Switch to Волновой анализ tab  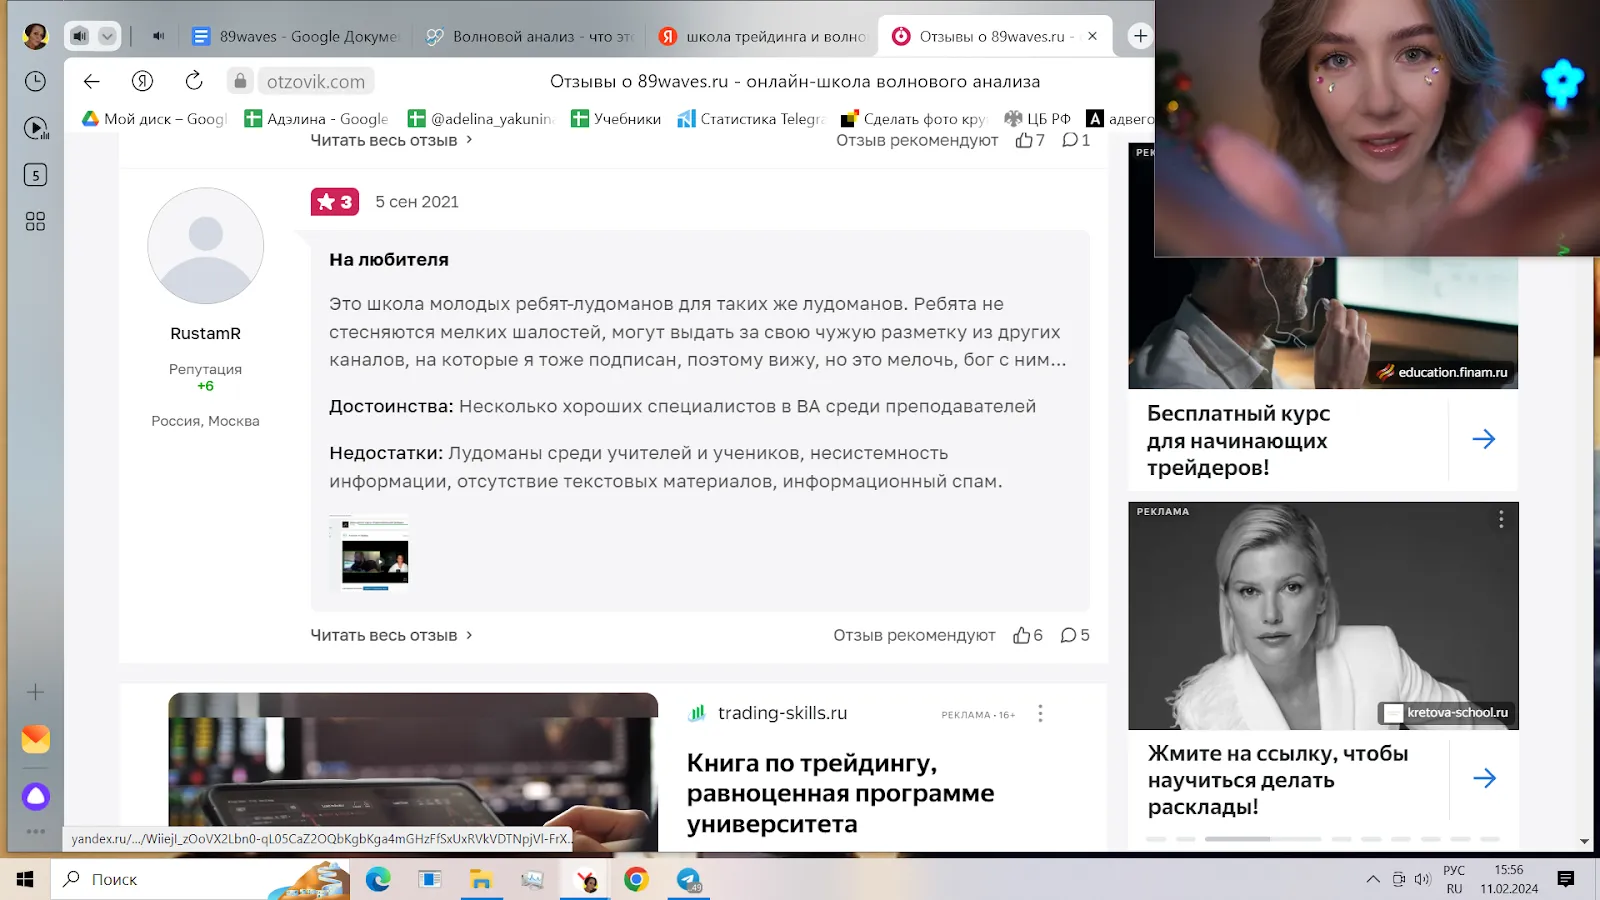[x=530, y=36]
